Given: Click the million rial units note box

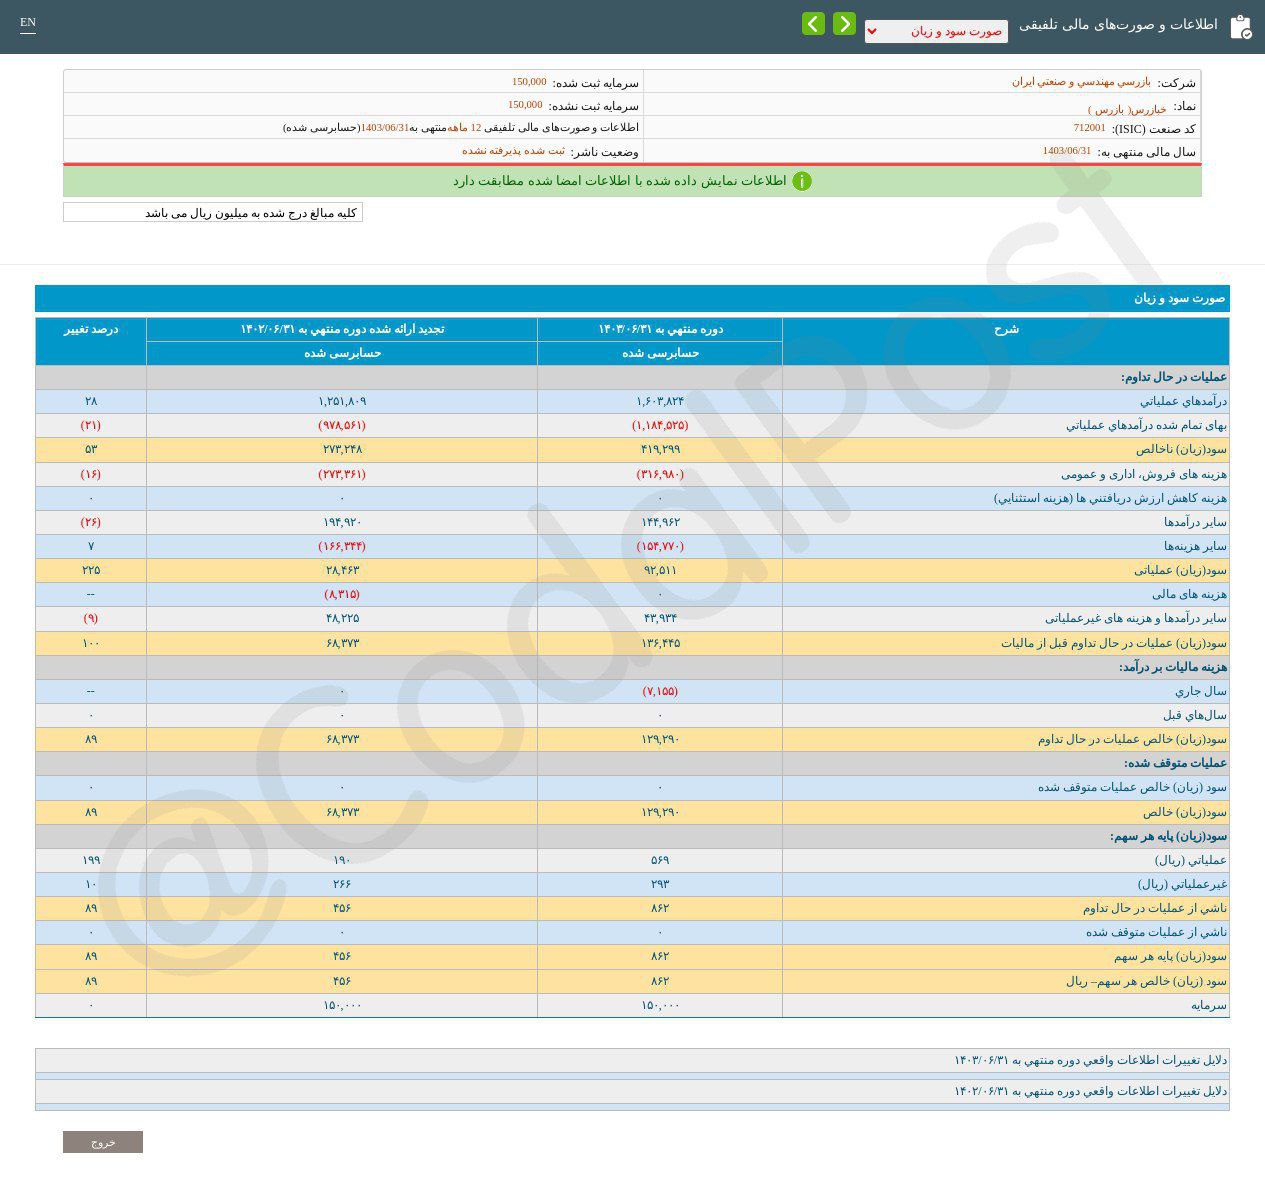Looking at the screenshot, I should 213,212.
